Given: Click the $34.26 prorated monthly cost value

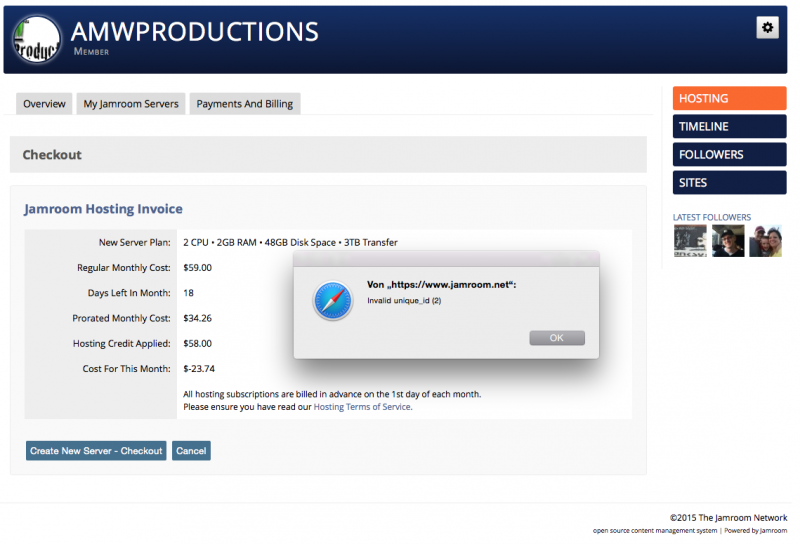Looking at the screenshot, I should (197, 318).
